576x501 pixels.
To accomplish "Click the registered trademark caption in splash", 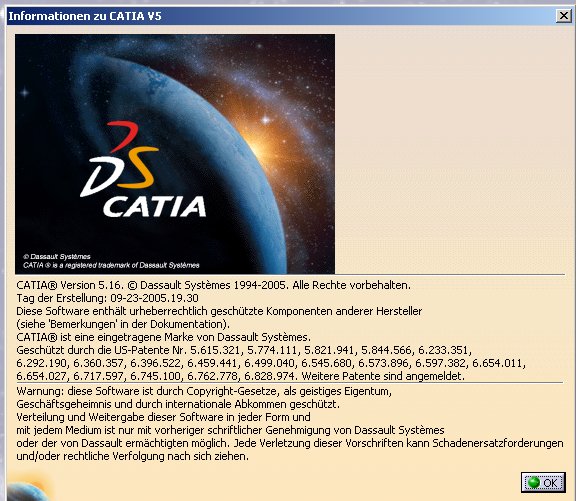I will (111, 265).
